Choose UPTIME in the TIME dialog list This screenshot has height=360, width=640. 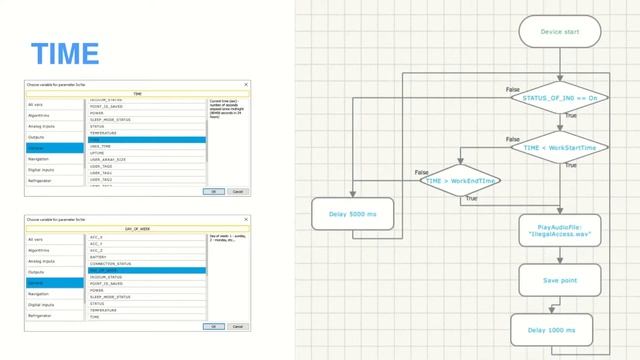pos(147,153)
